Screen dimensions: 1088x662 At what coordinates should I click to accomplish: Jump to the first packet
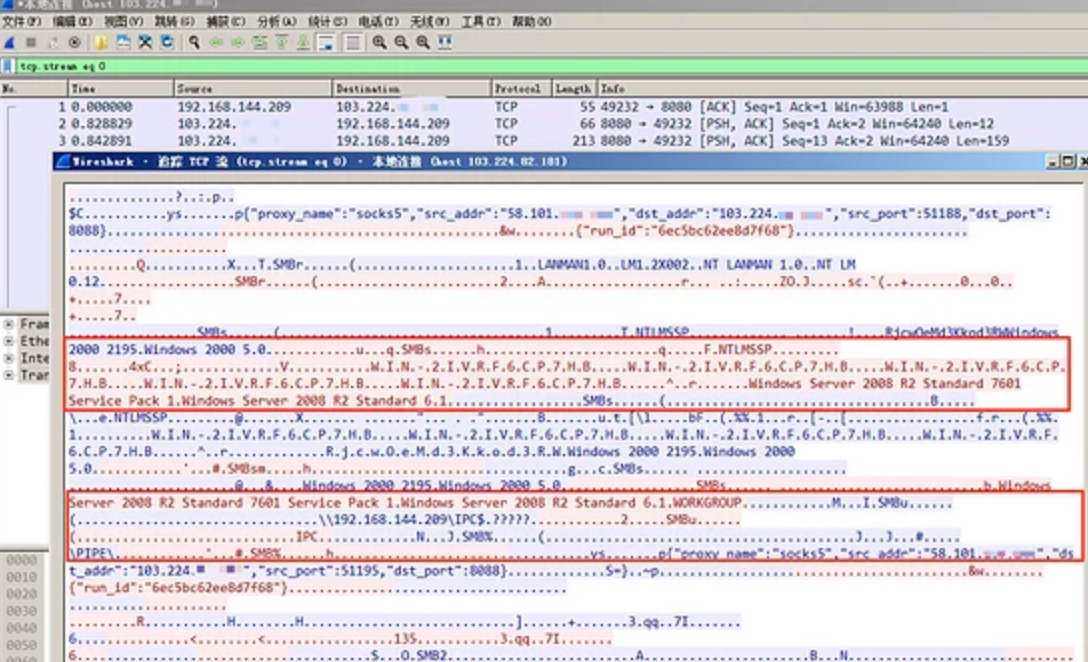point(282,43)
